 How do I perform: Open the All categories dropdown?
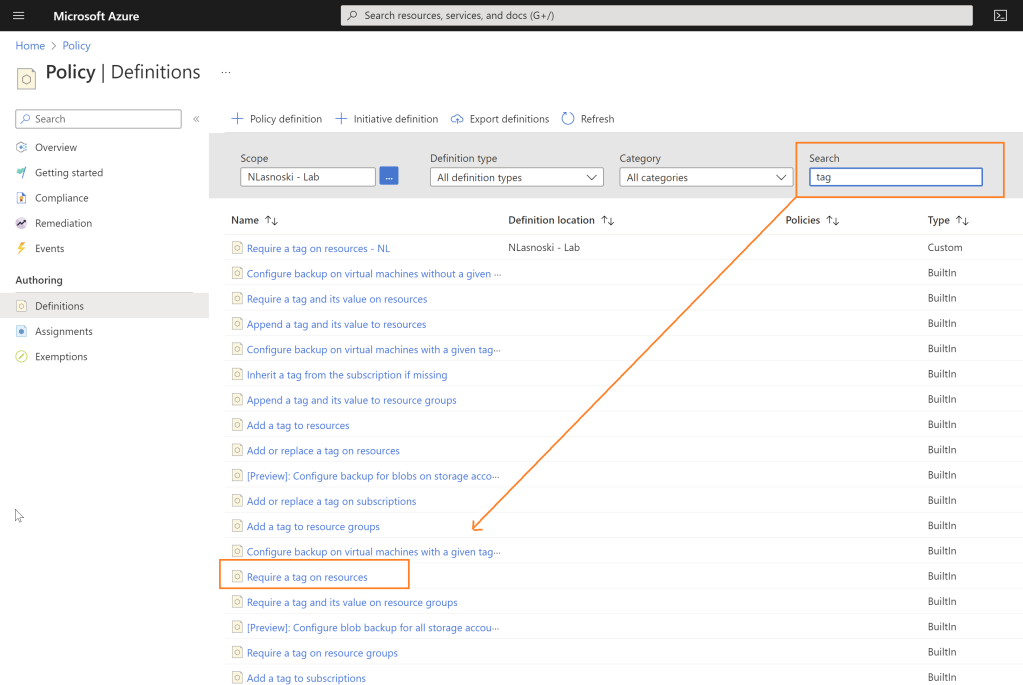[x=705, y=176]
